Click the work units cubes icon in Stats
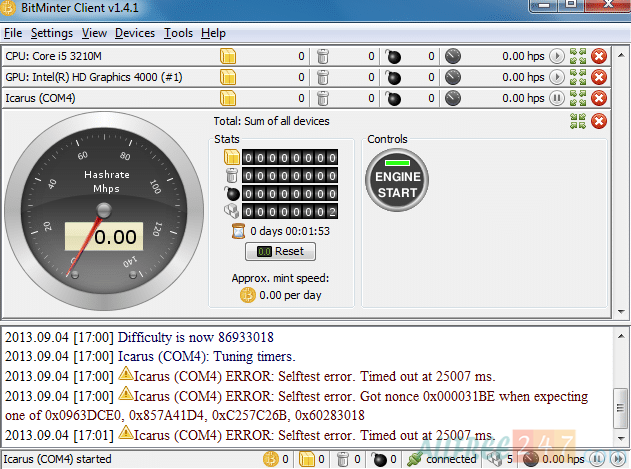The width and height of the screenshot is (631, 469). (232, 211)
